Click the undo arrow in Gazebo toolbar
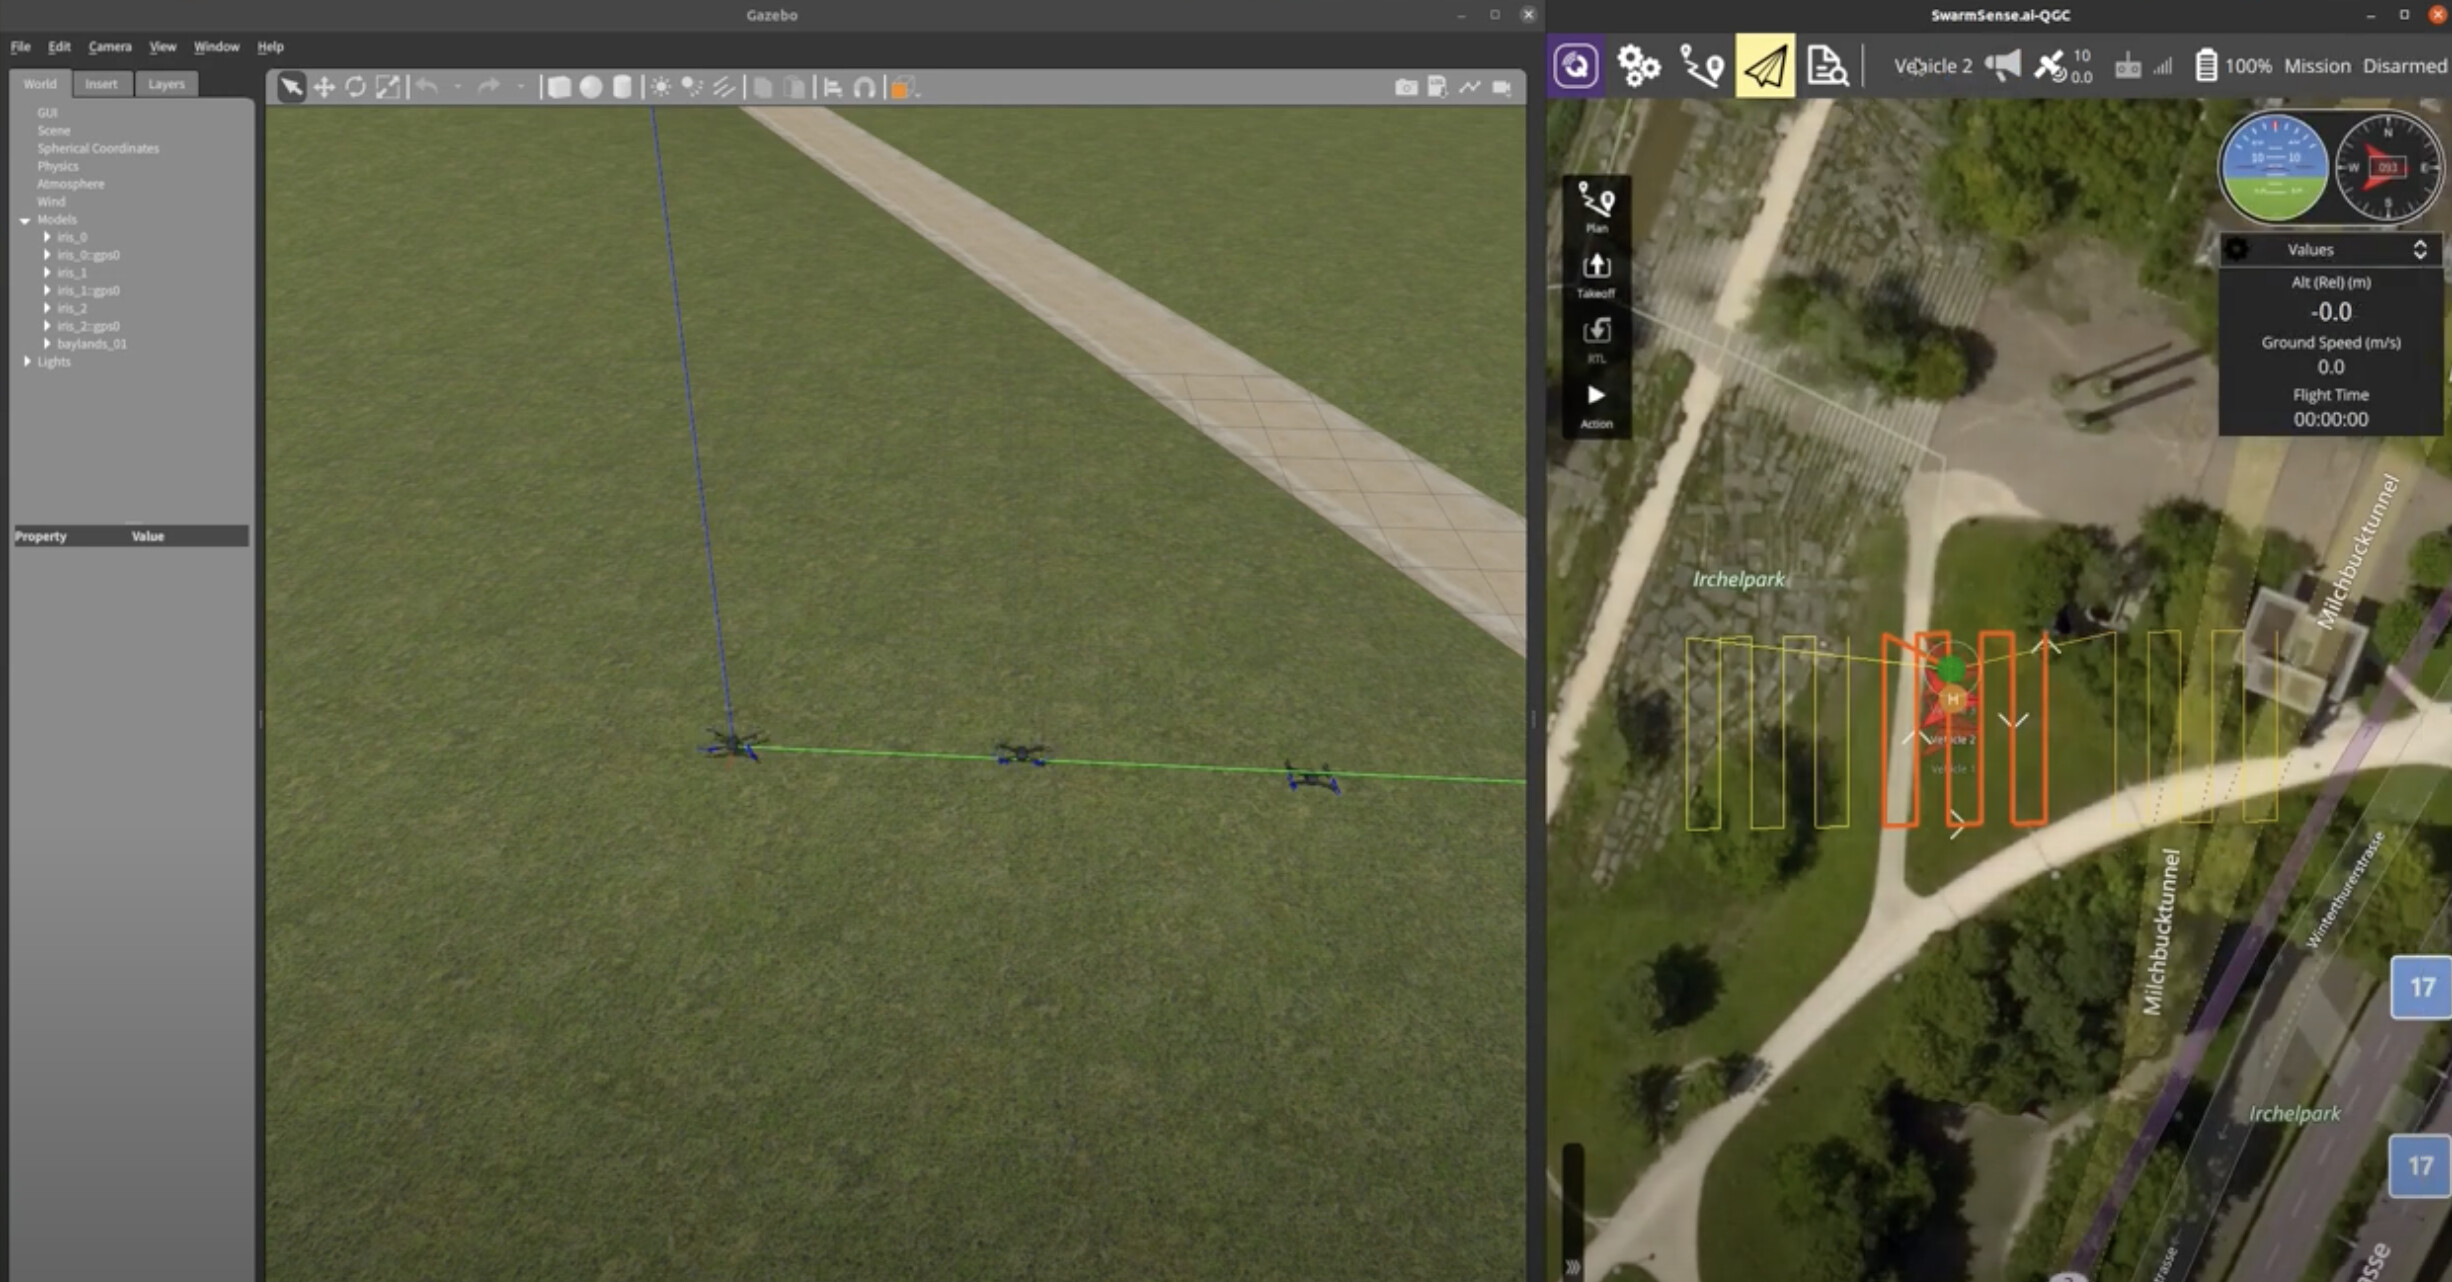2452x1282 pixels. coord(427,88)
